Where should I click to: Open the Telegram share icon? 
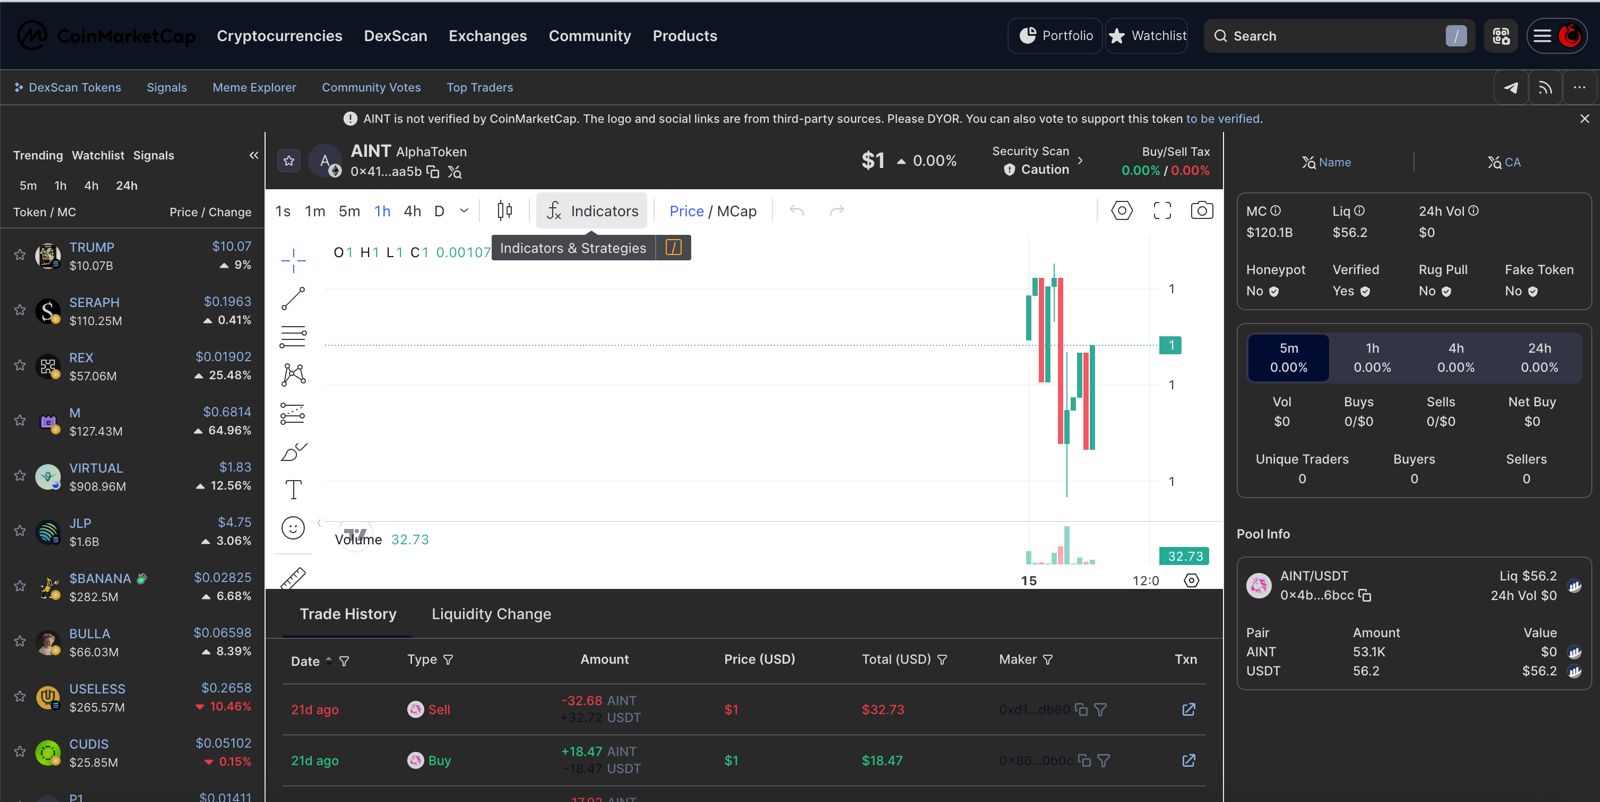1511,88
